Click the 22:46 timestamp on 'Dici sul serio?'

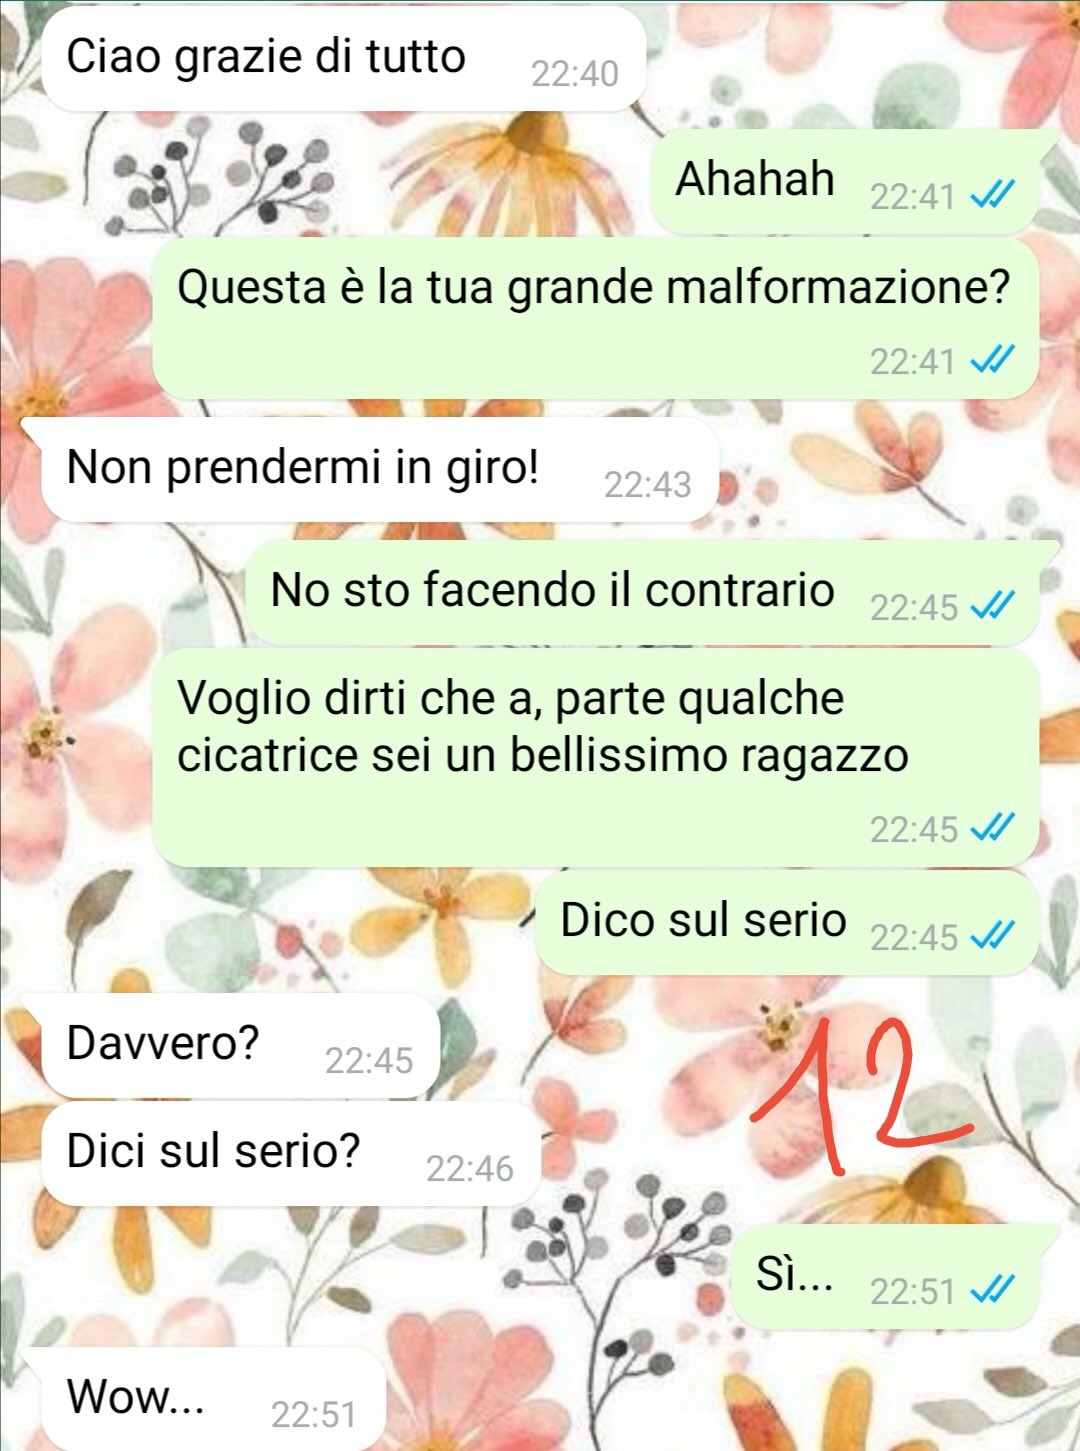click(x=469, y=1169)
